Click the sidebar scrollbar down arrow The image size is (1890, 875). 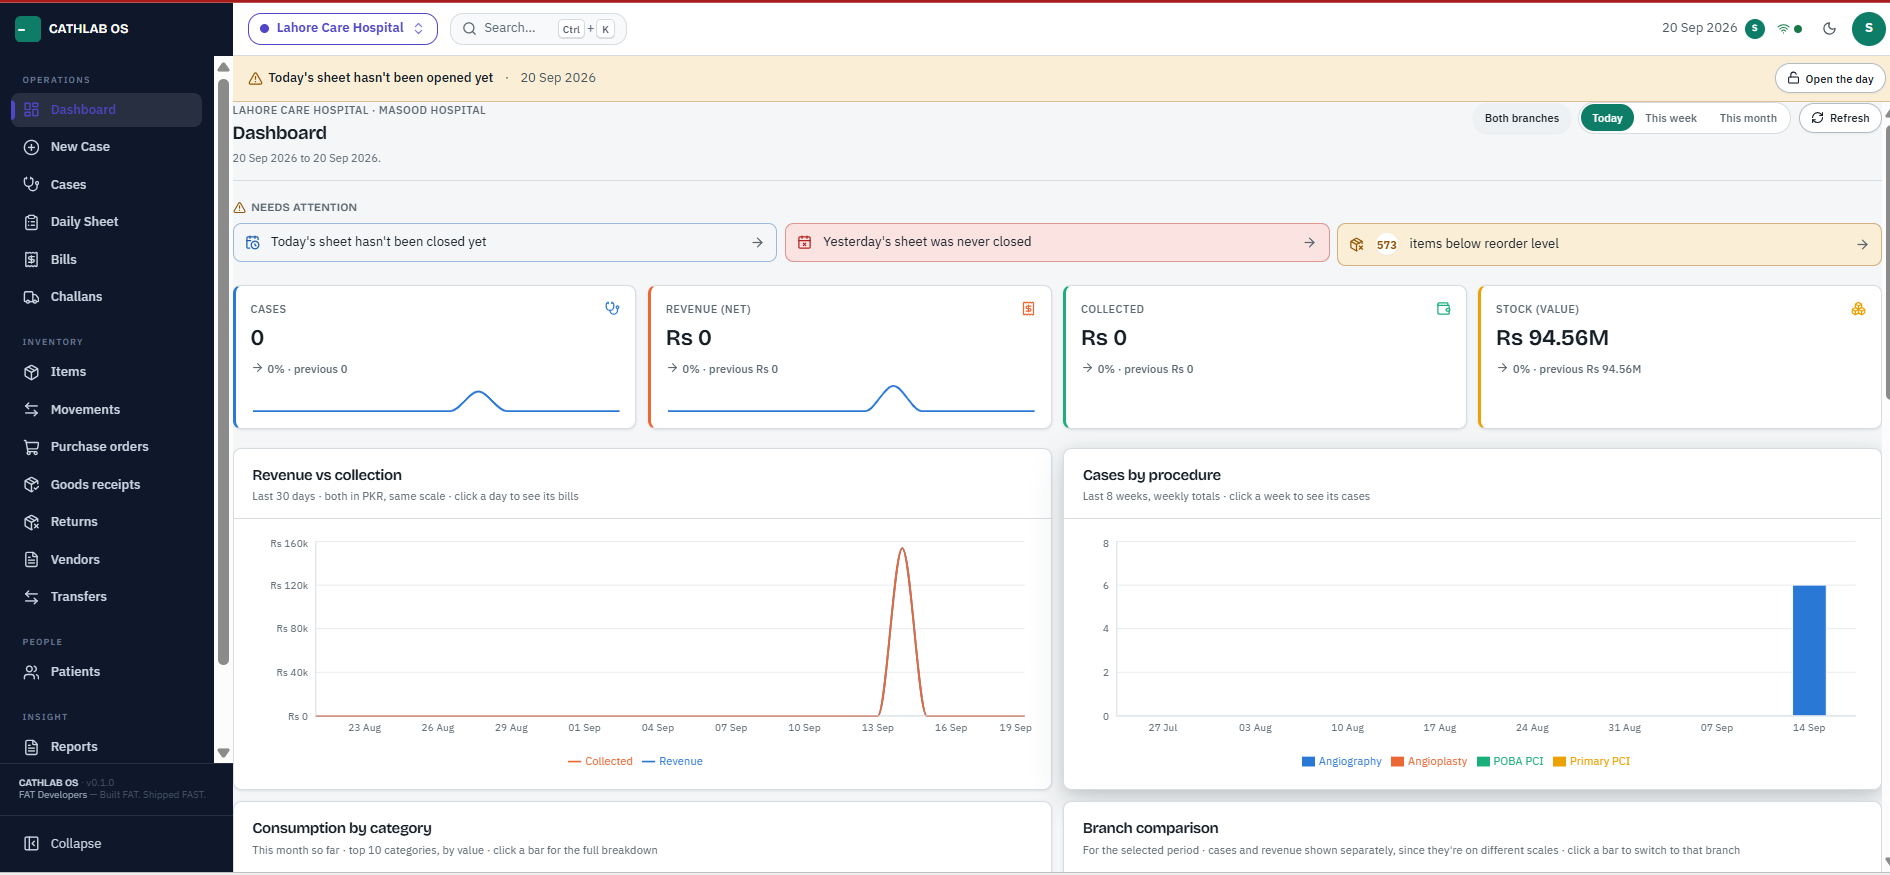coord(223,753)
